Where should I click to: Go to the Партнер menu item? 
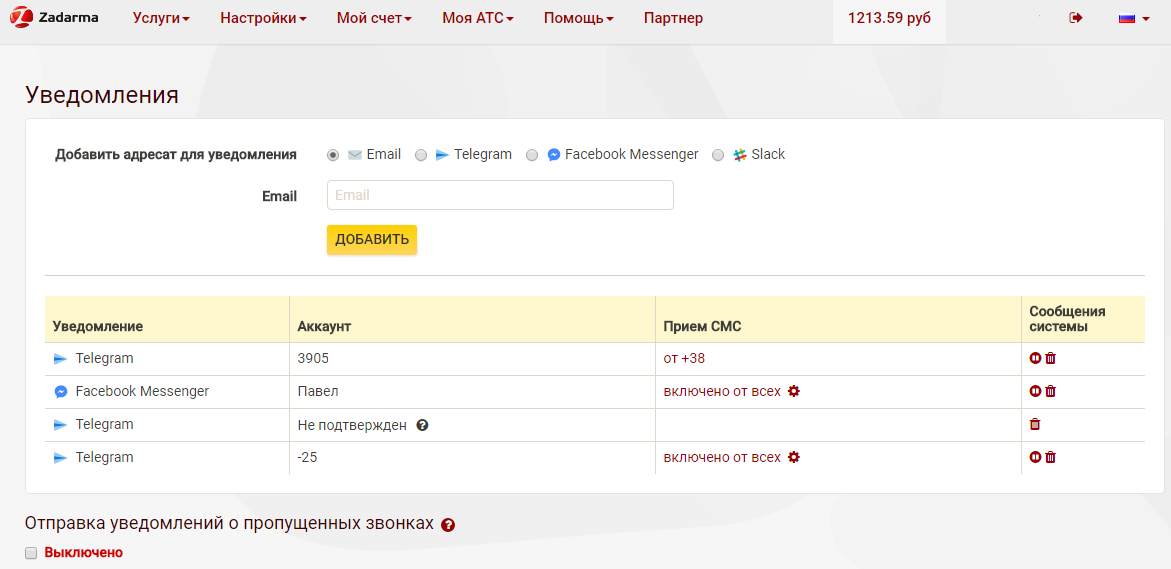[x=673, y=18]
